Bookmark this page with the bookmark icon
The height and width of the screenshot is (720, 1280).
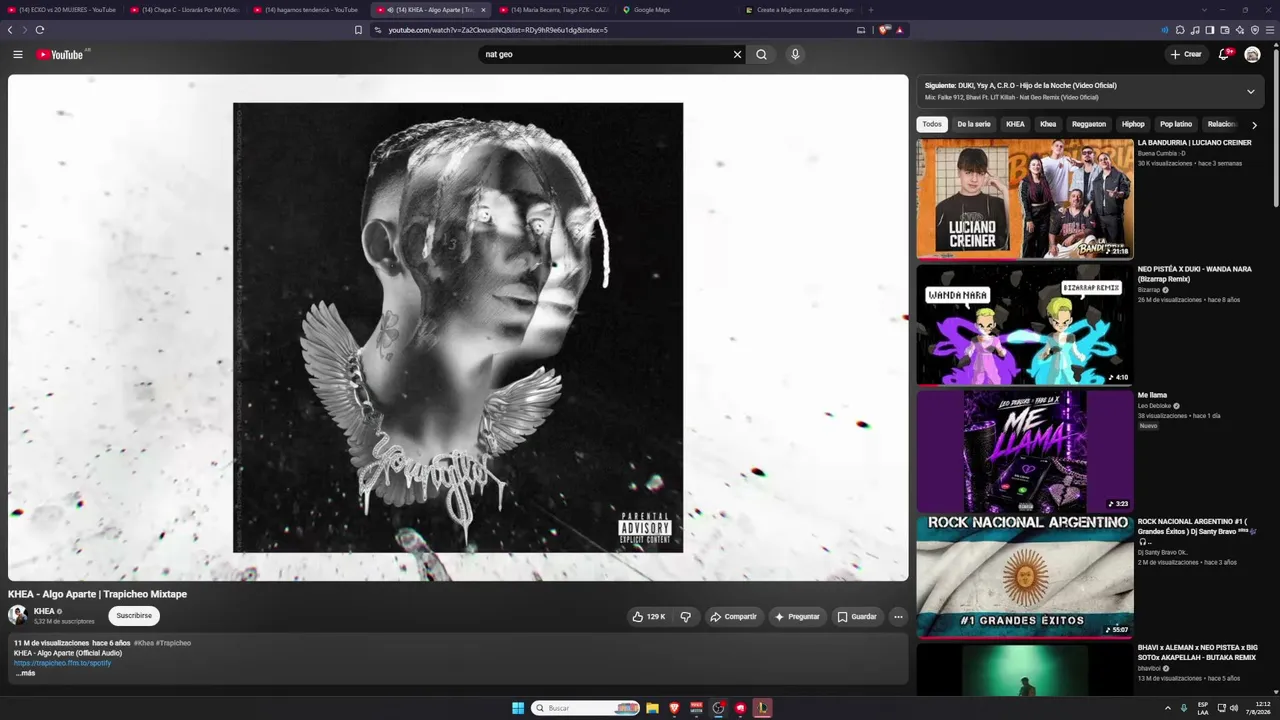[x=358, y=30]
